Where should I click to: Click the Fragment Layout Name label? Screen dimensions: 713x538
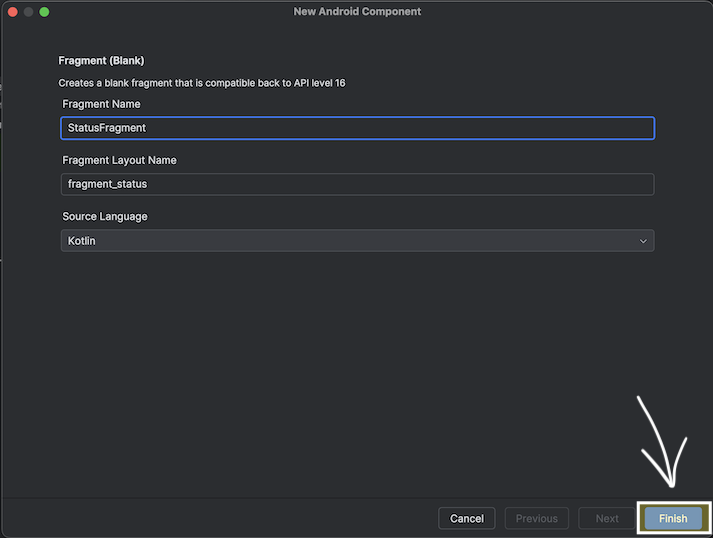119,160
